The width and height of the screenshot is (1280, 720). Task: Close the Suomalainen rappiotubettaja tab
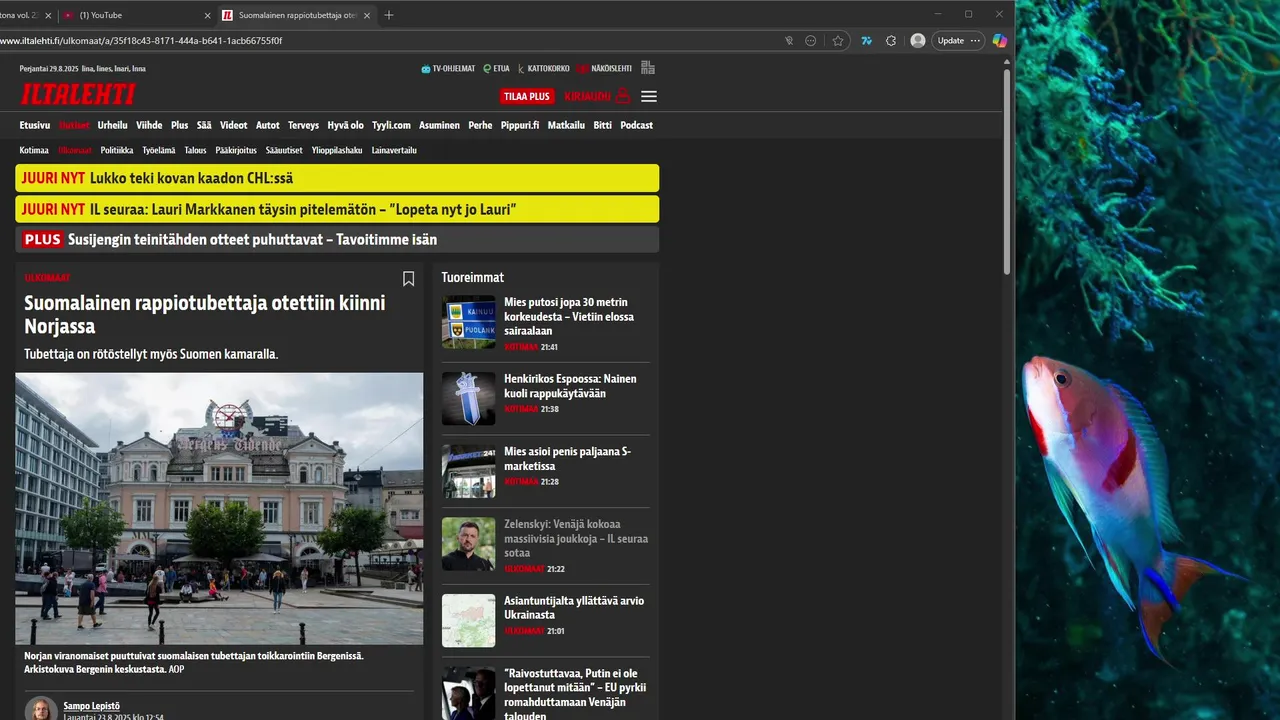[367, 15]
